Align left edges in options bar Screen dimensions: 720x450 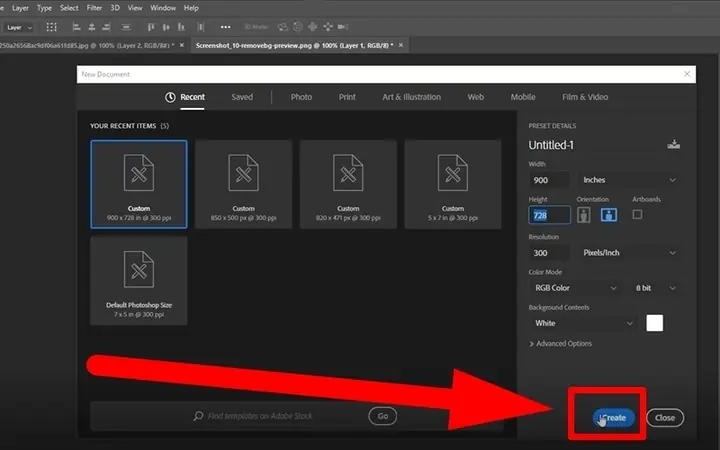[77, 27]
